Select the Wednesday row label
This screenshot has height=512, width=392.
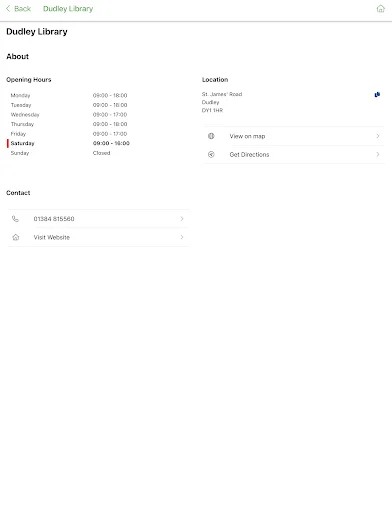[25, 115]
